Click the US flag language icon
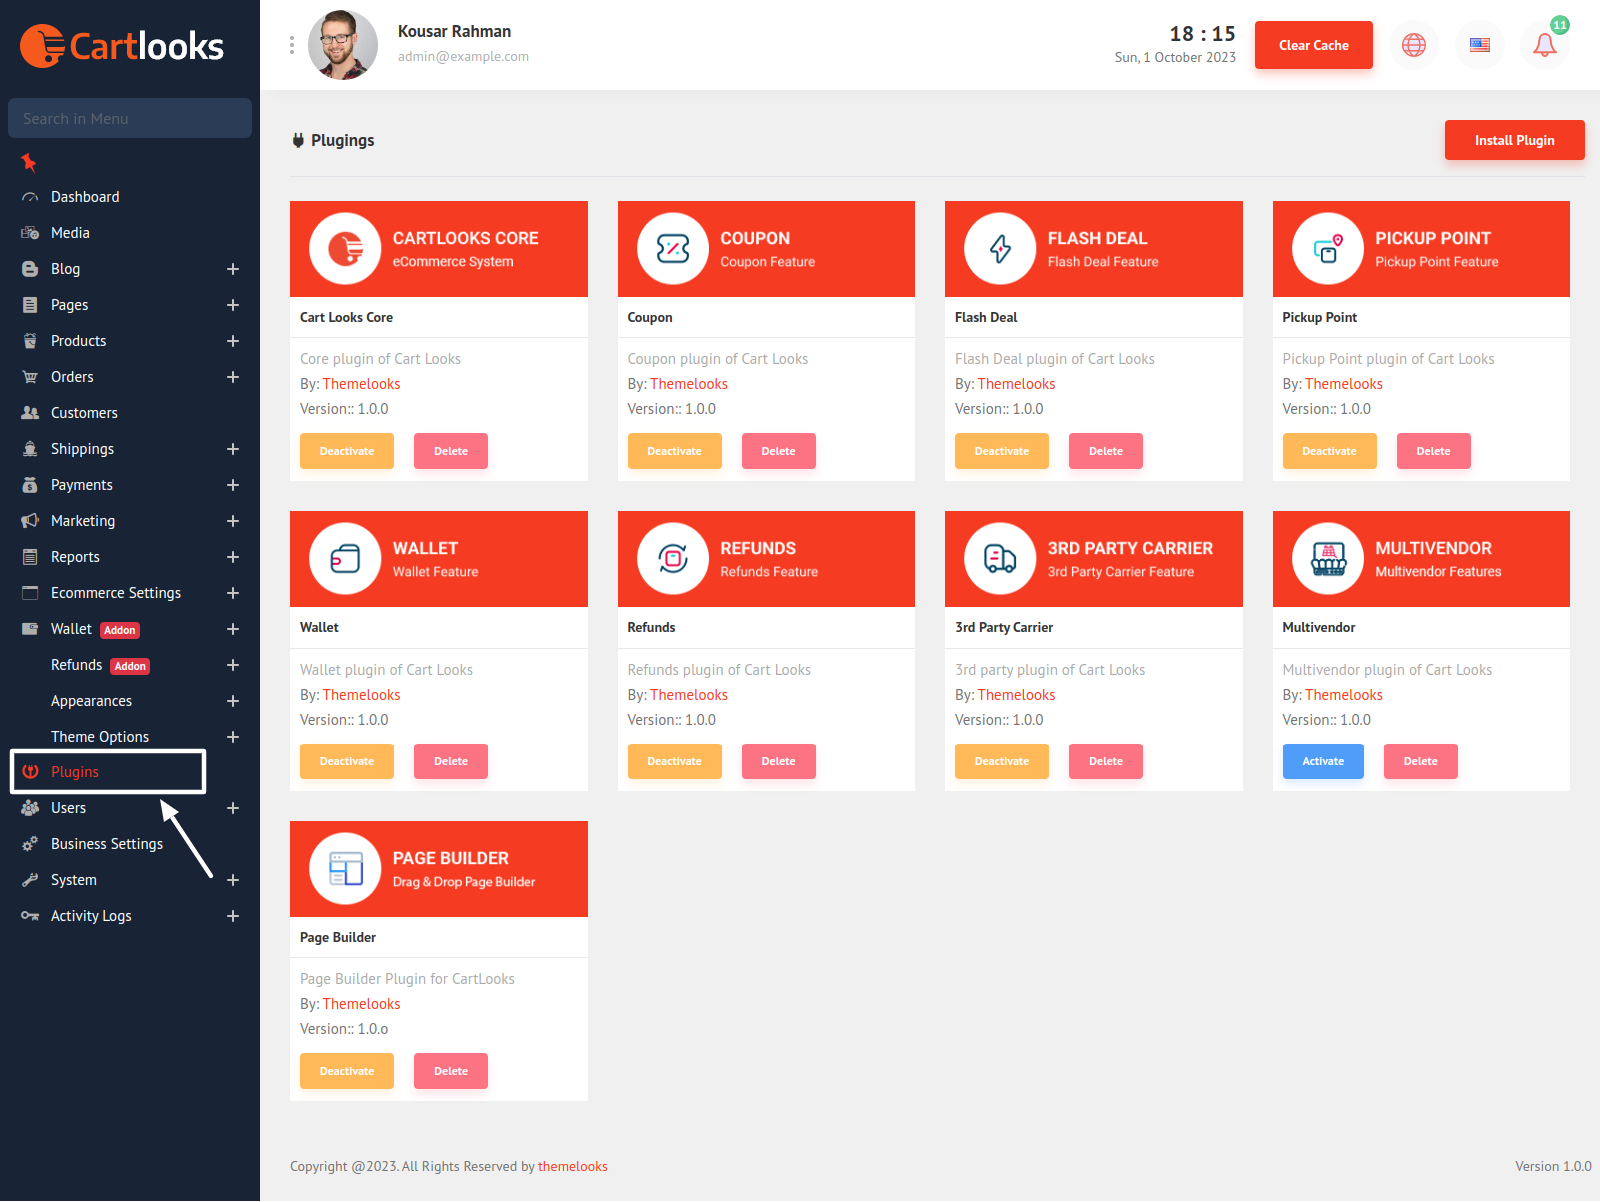Viewport: 1600px width, 1202px height. (1479, 45)
